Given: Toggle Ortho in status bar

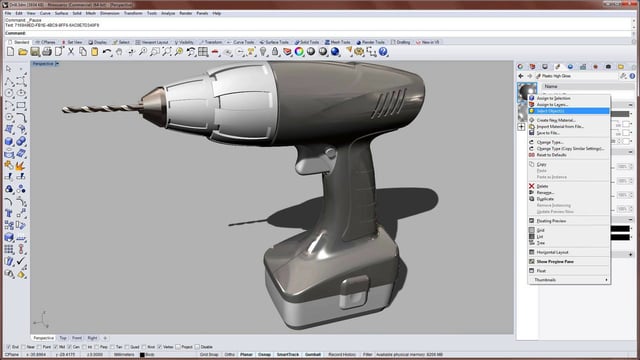Looking at the screenshot, I should pos(229,355).
